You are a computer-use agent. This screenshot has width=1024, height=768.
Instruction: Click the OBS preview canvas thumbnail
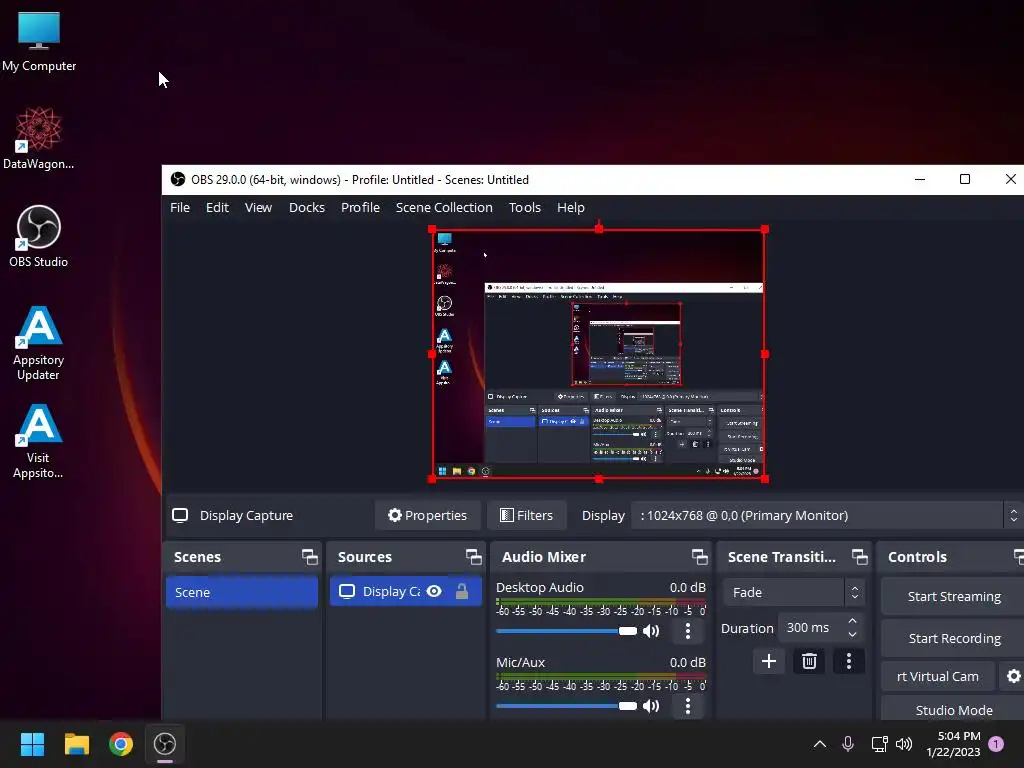598,354
